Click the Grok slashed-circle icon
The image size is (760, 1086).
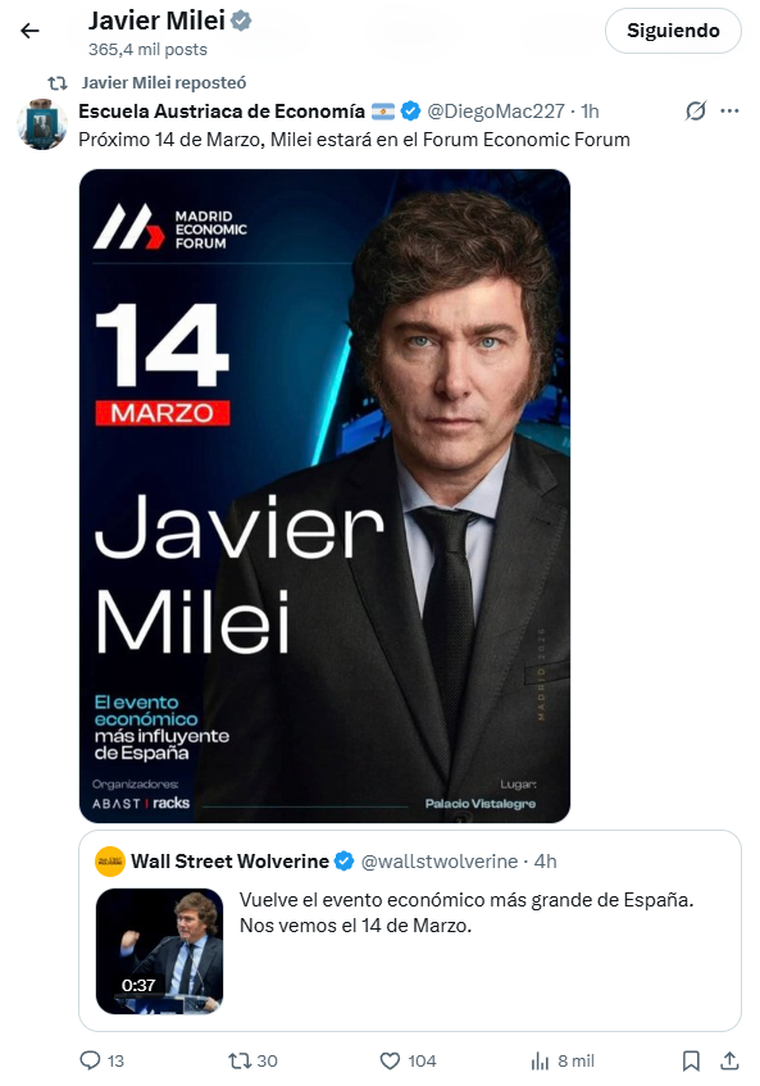[x=696, y=111]
